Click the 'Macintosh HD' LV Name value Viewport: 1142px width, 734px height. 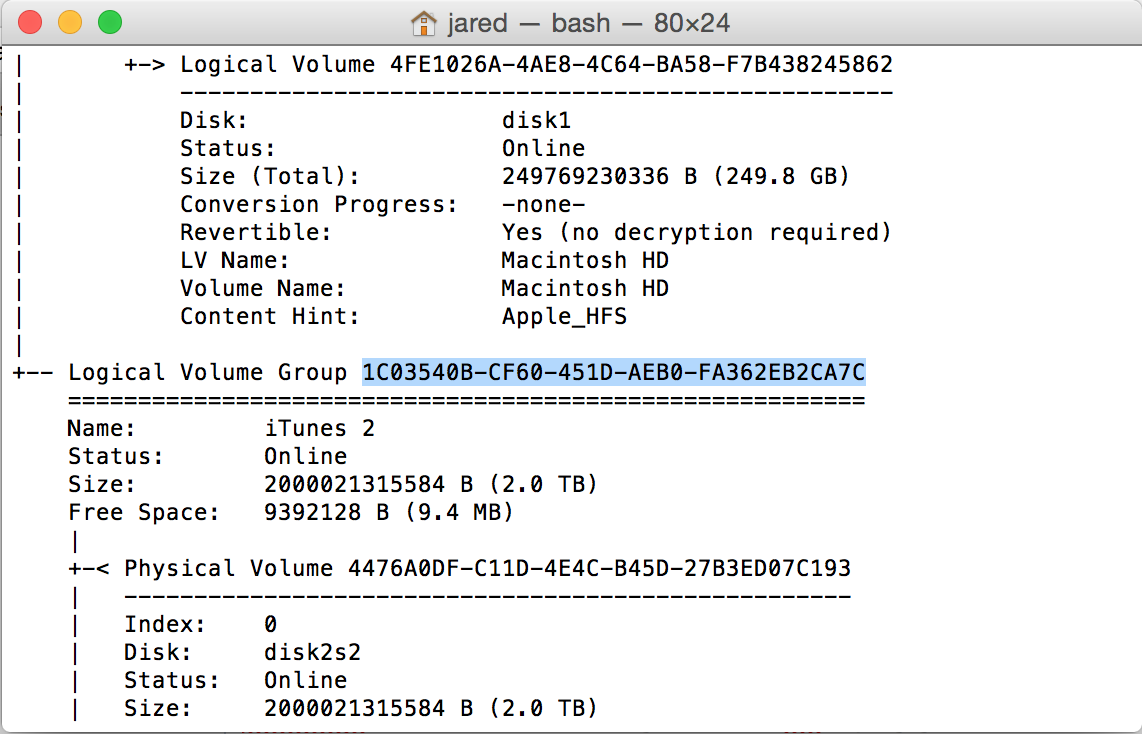coord(586,260)
